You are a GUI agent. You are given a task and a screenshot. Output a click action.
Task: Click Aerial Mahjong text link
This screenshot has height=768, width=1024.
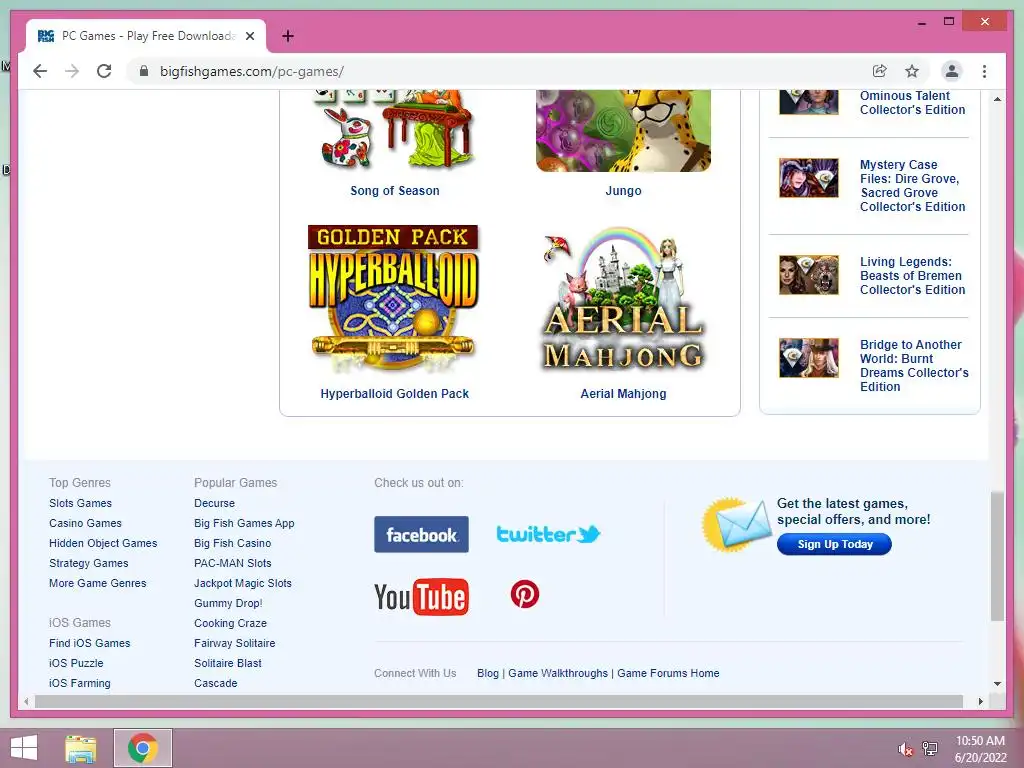(623, 394)
